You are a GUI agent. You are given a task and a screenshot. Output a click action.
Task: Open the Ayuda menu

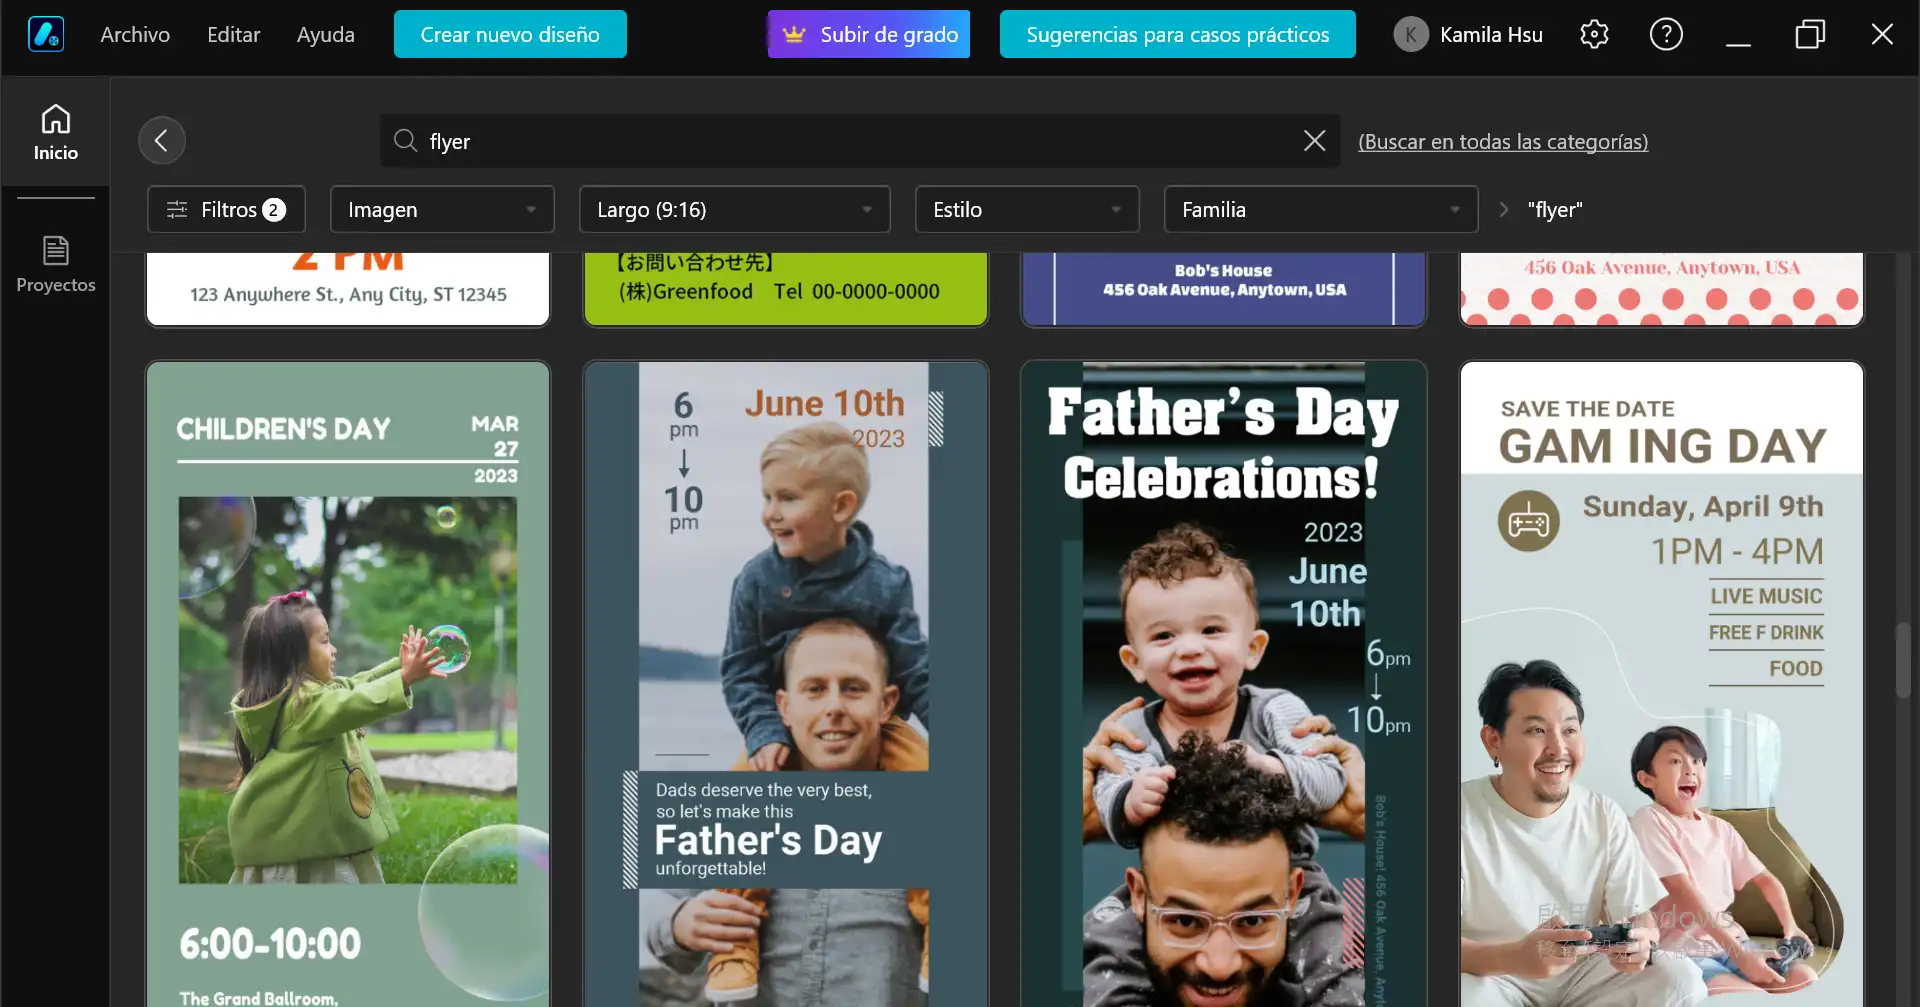326,34
